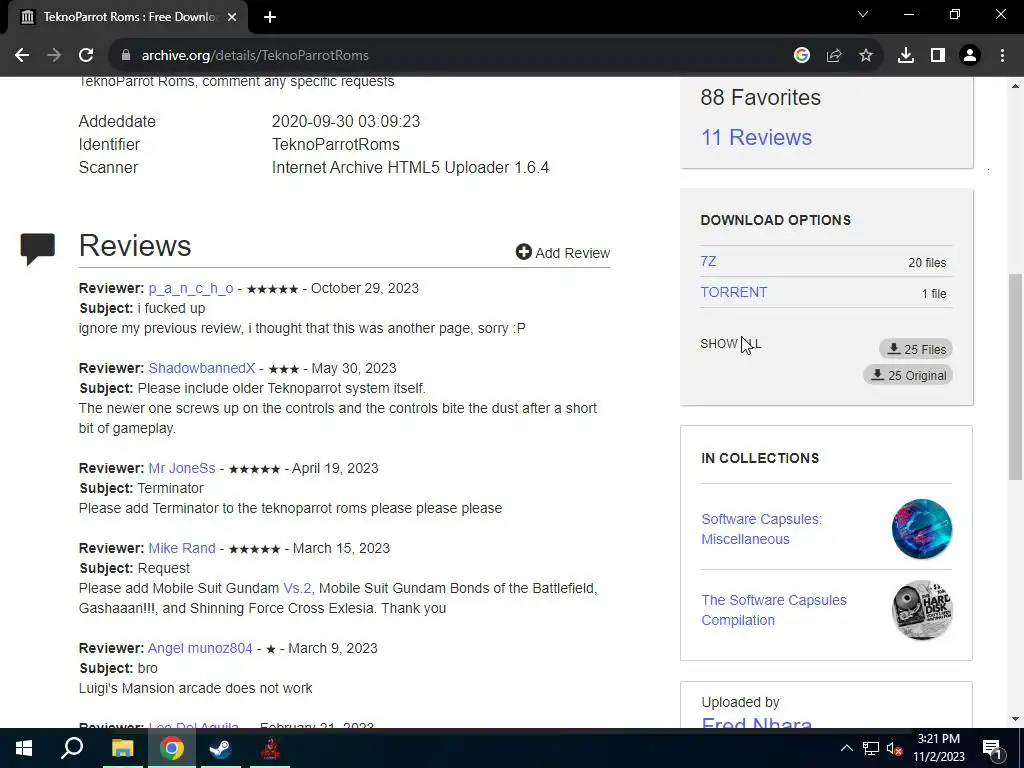Click the IN COLLECTIONS heading
This screenshot has height=768, width=1024.
point(760,458)
